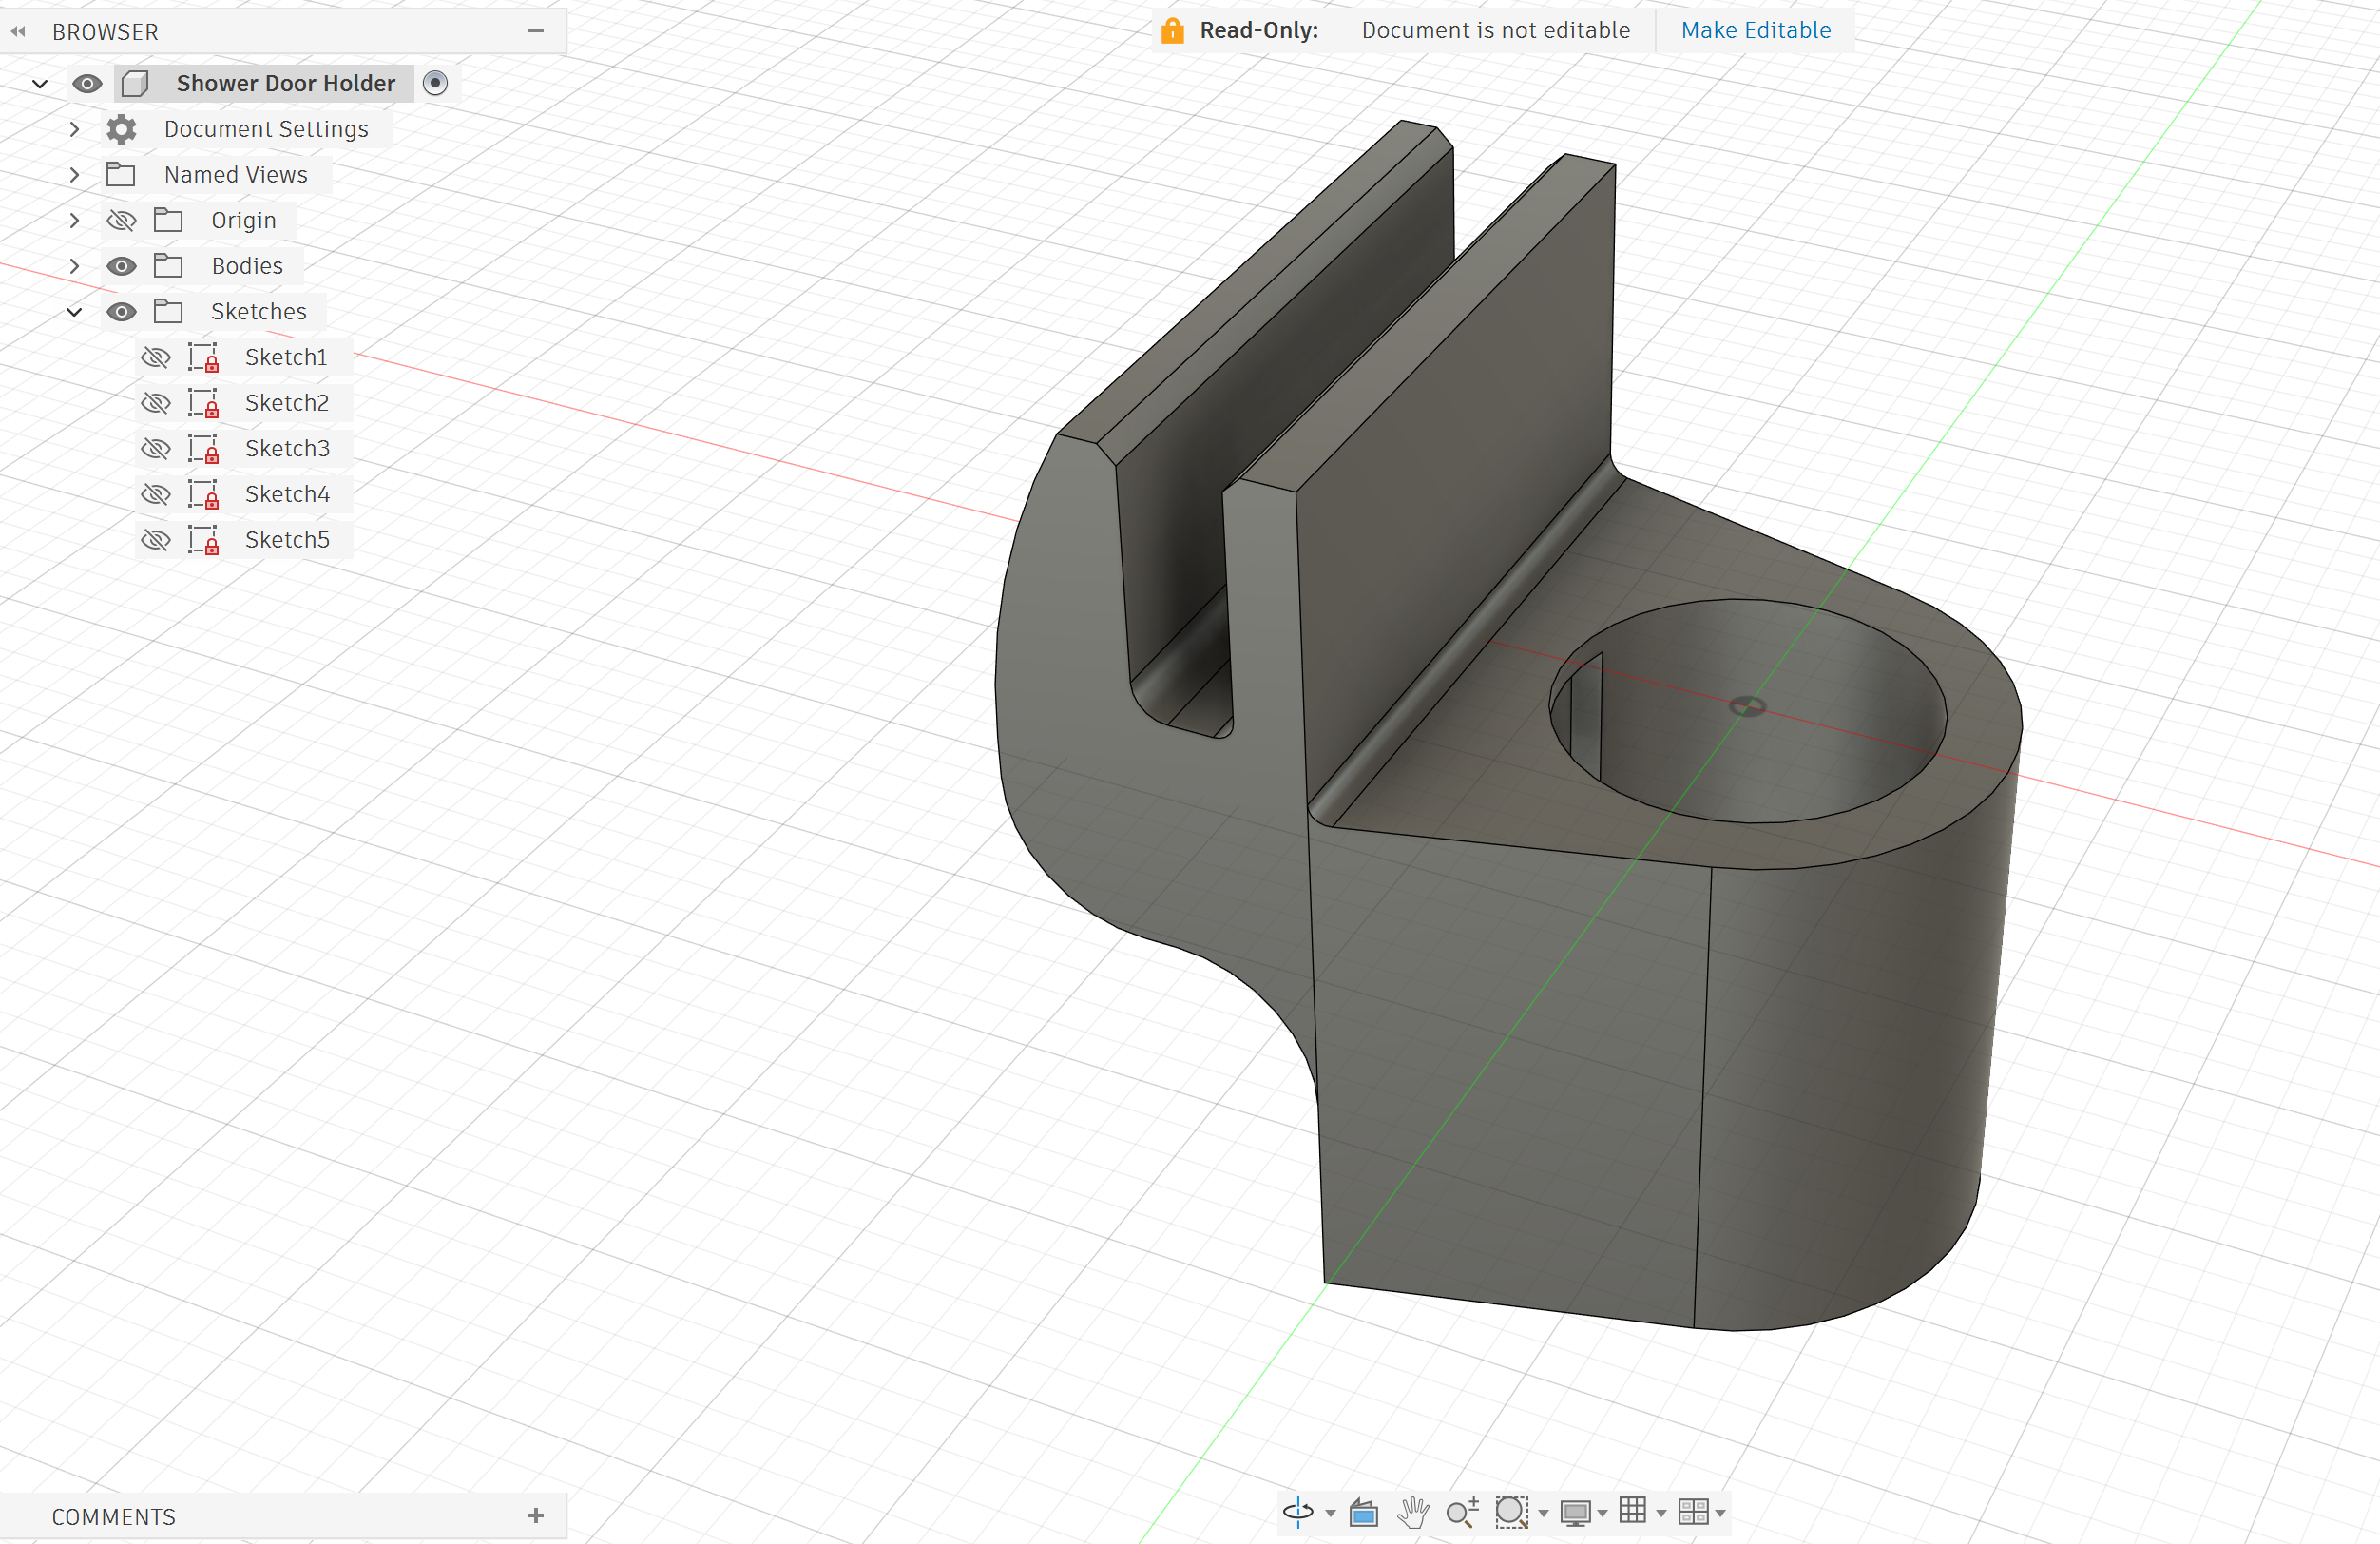Activate the Pan hand tool

[1413, 1513]
